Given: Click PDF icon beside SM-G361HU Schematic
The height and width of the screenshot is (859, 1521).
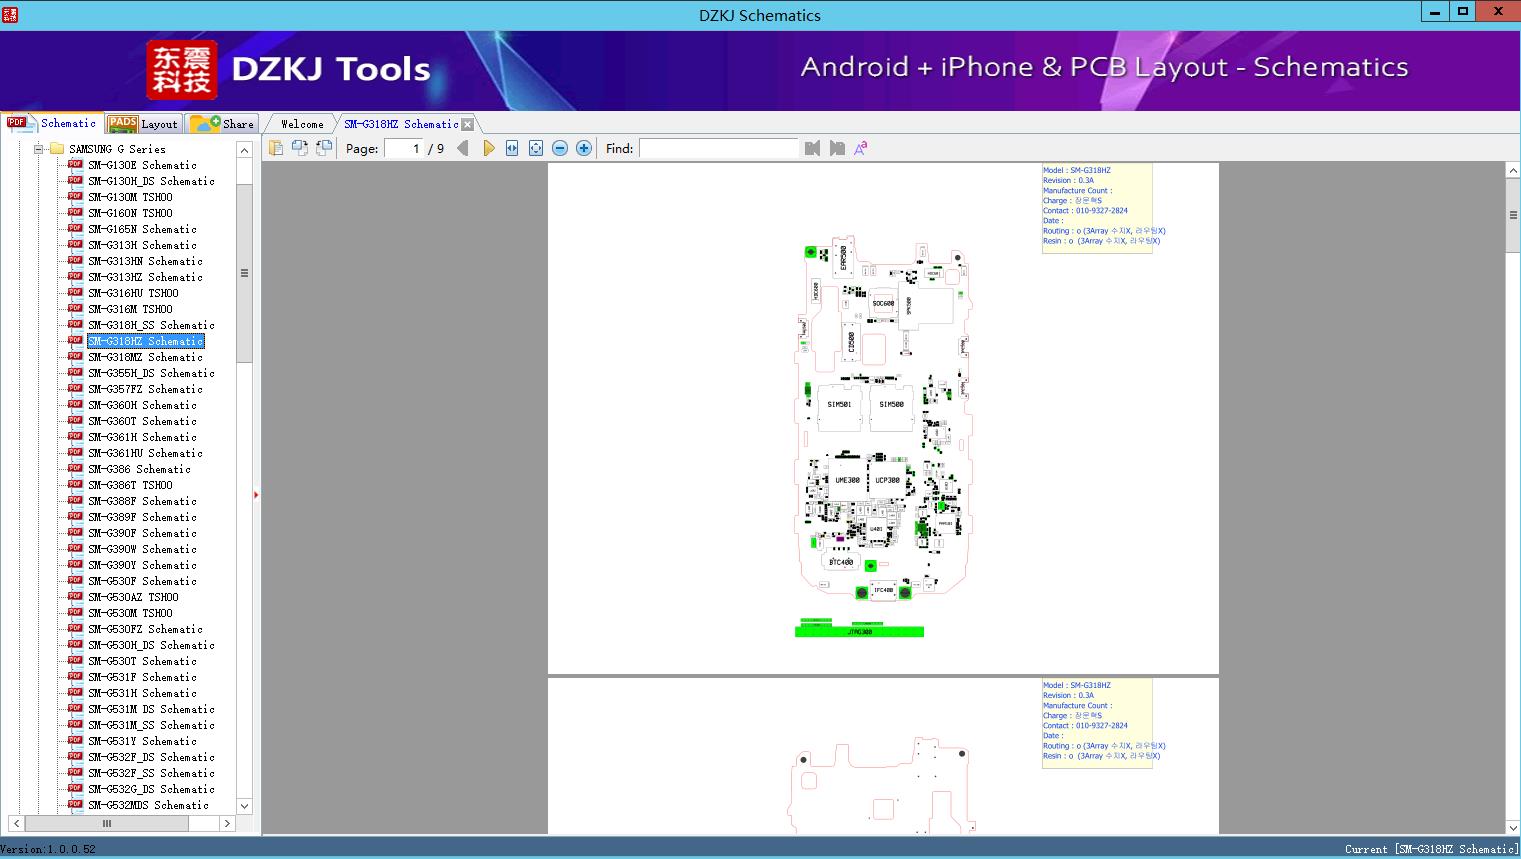Looking at the screenshot, I should click(75, 452).
